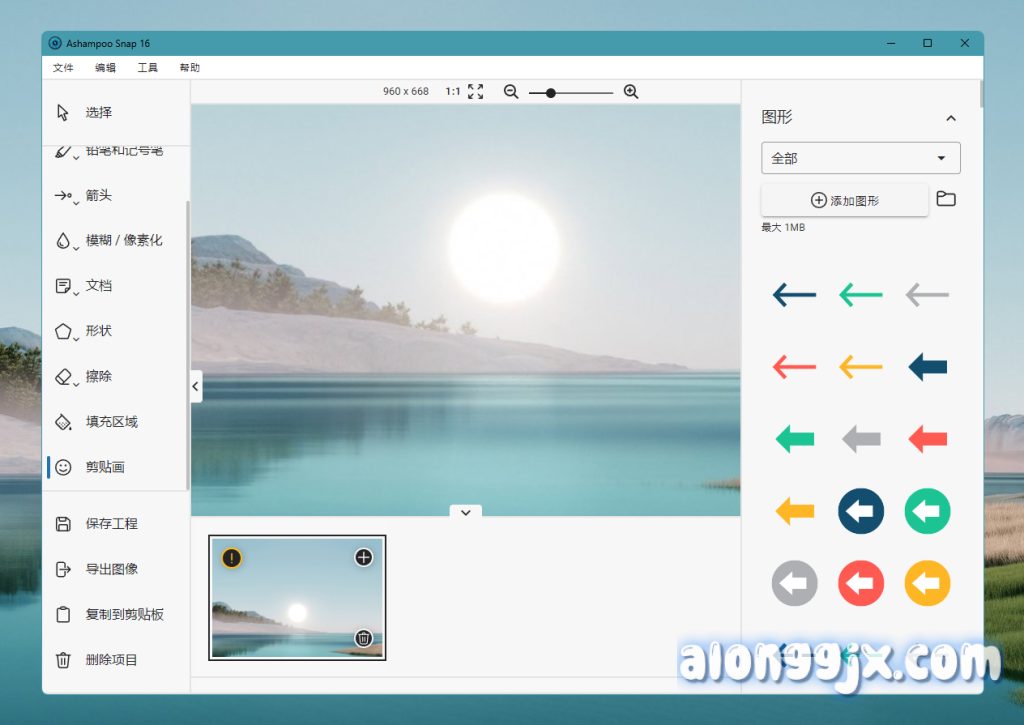Activate the 擦除 eraser tool

(x=98, y=377)
